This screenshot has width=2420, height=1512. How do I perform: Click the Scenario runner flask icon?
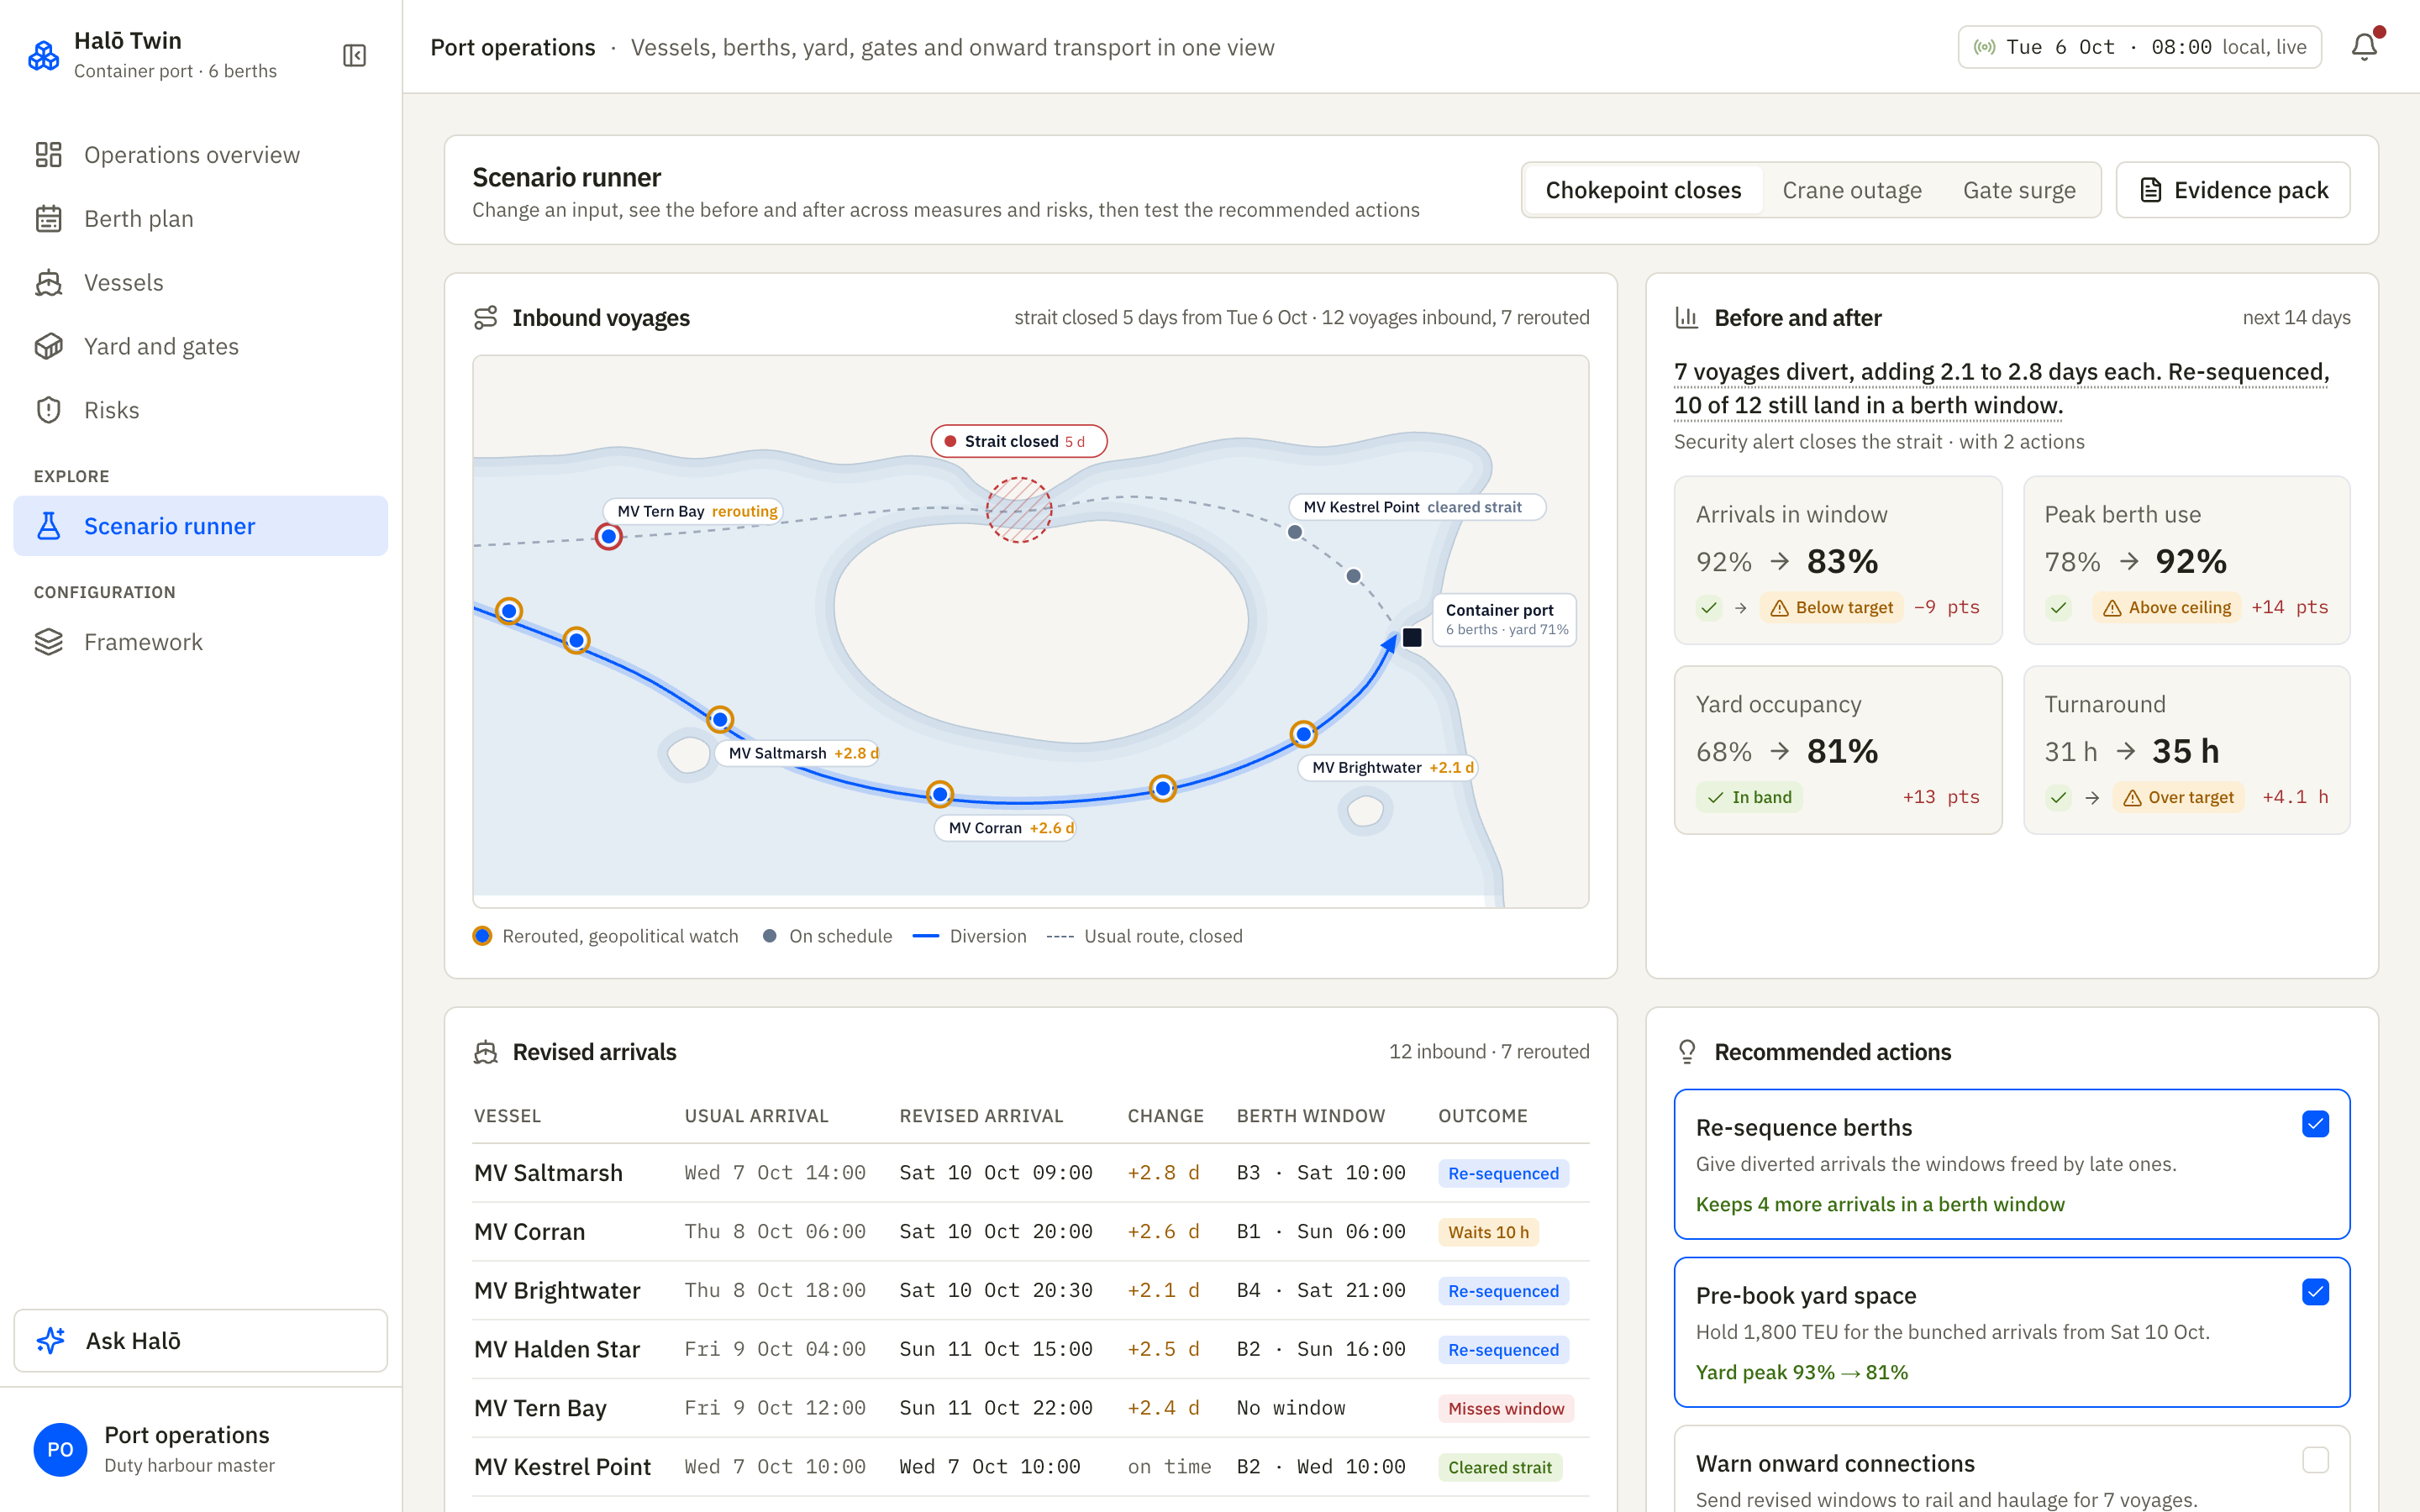[48, 526]
